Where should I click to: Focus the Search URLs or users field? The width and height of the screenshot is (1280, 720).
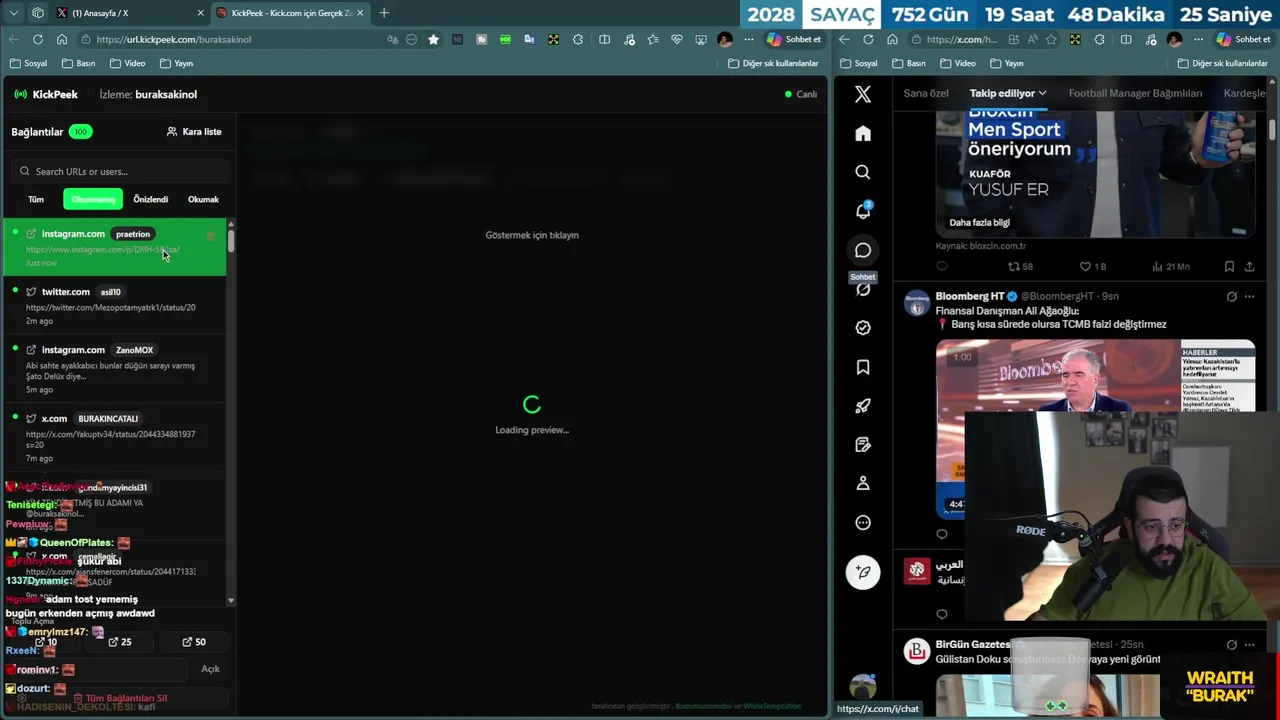(118, 171)
